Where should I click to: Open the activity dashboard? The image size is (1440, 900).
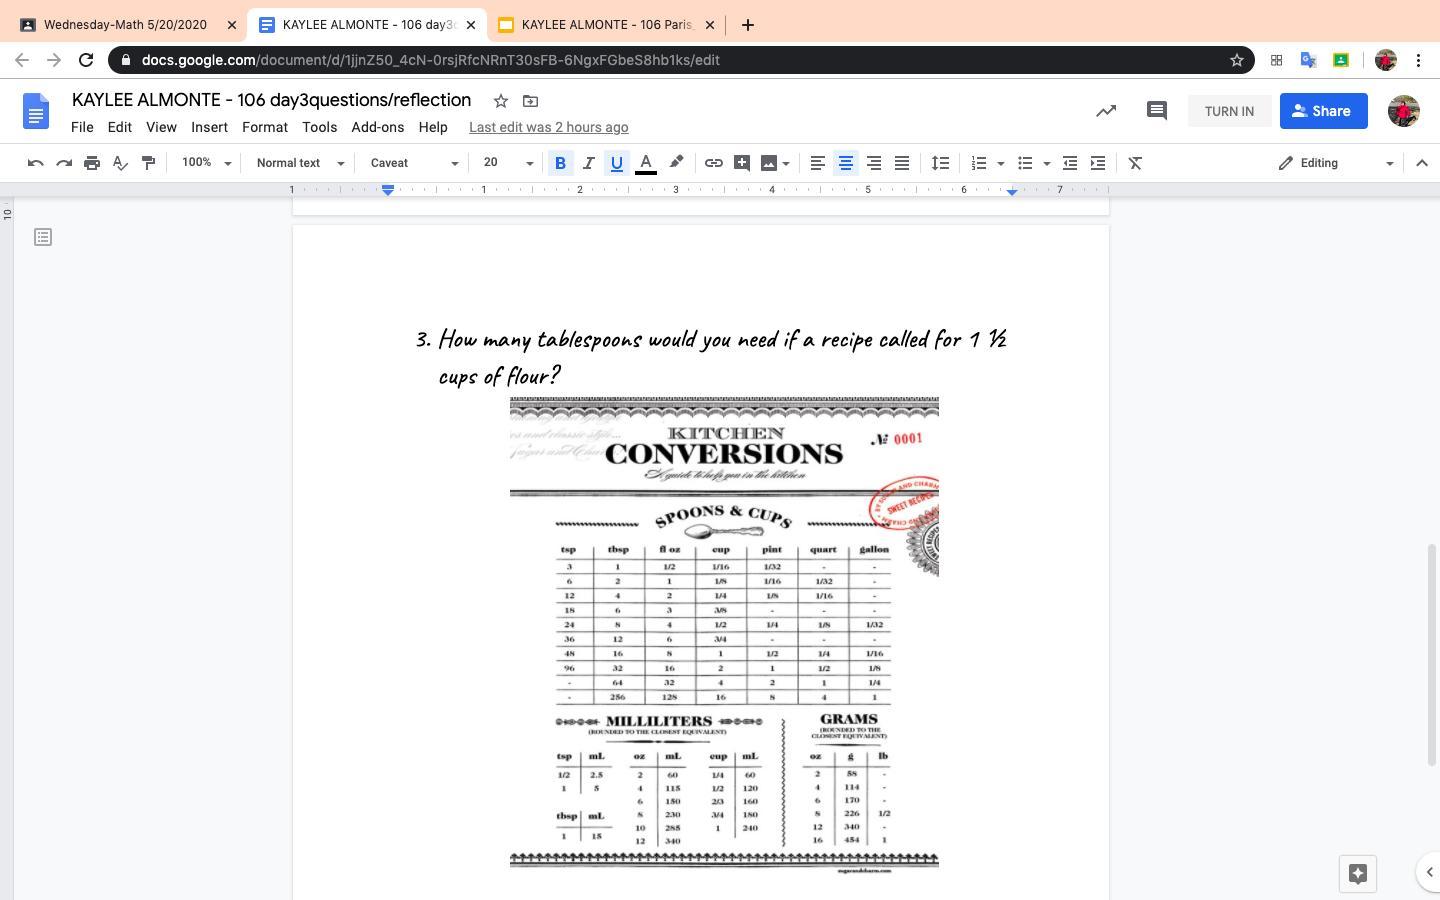pos(1106,111)
